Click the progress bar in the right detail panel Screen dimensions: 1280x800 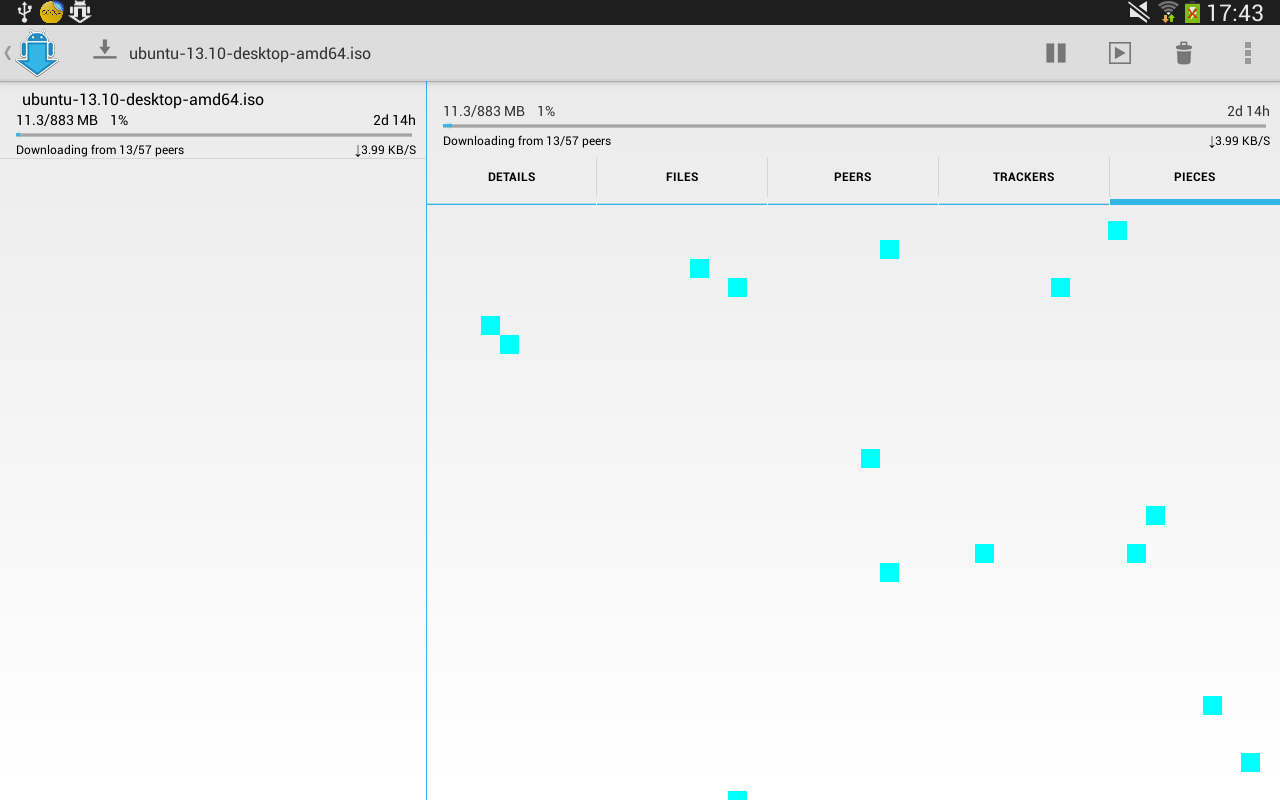coord(856,126)
